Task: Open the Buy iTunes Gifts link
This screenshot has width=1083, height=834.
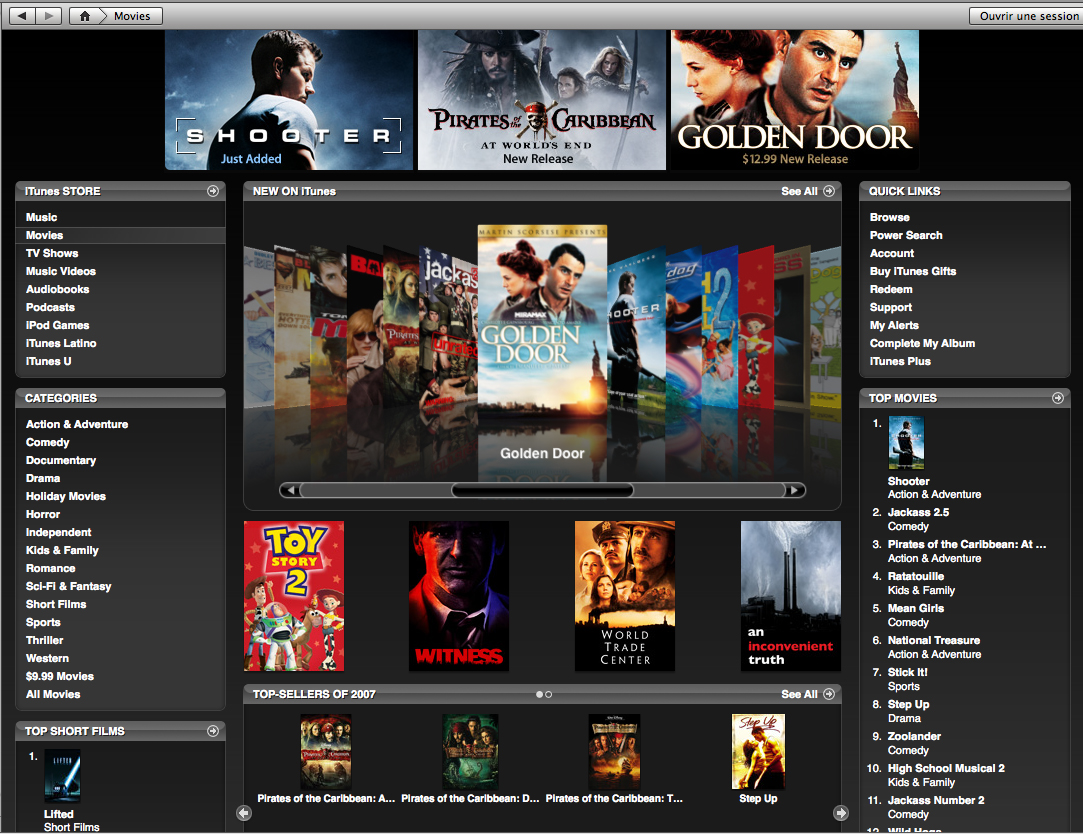Action: (x=912, y=271)
